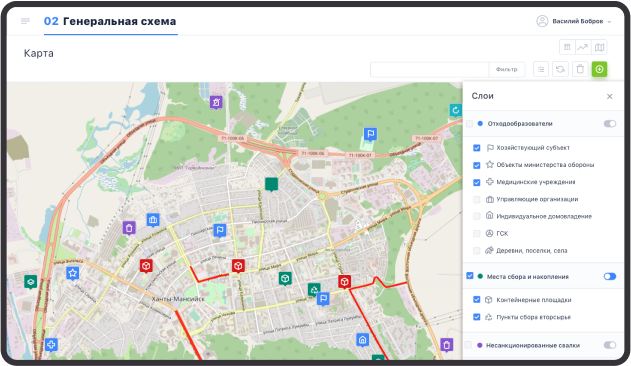Screen dimensions: 631x366
Task: Select the Генеральная схема tab
Action: [x=110, y=21]
